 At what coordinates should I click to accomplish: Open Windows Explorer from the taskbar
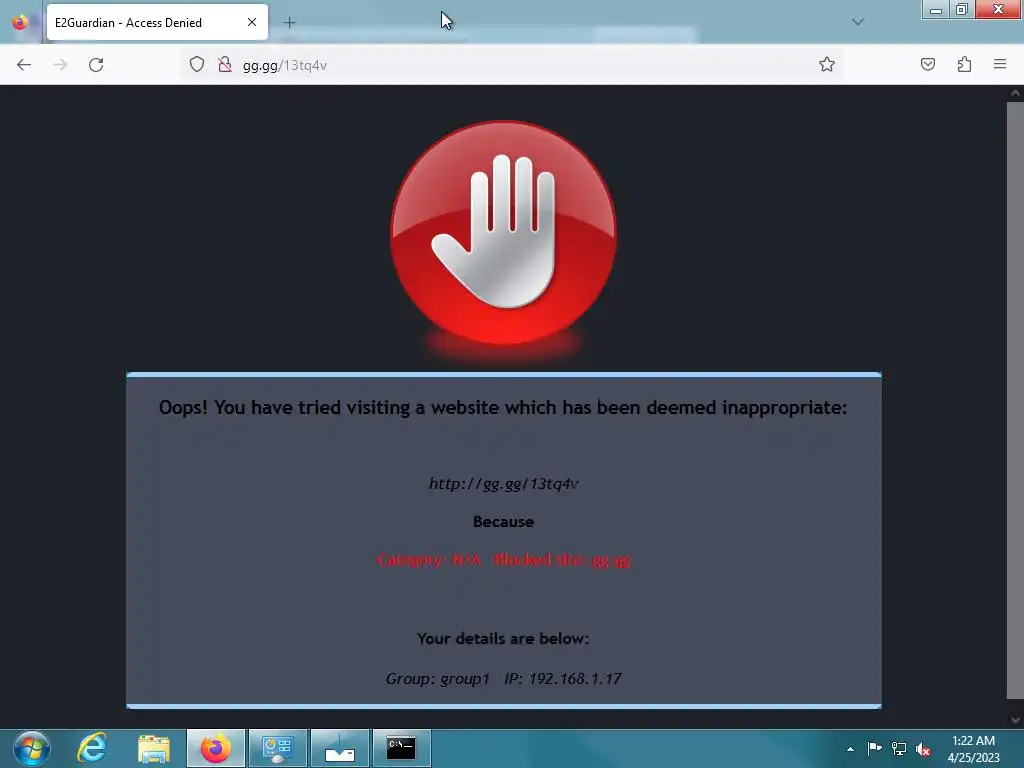pyautogui.click(x=154, y=748)
